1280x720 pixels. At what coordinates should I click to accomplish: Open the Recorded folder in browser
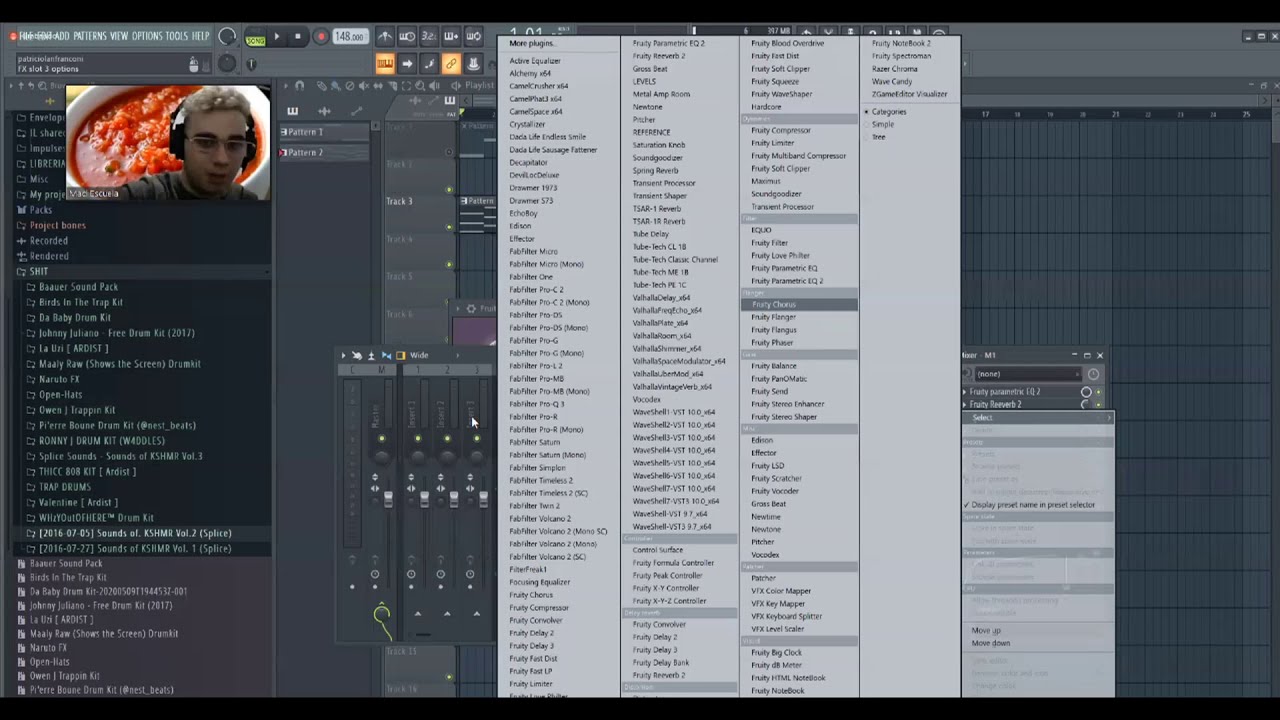pyautogui.click(x=49, y=241)
